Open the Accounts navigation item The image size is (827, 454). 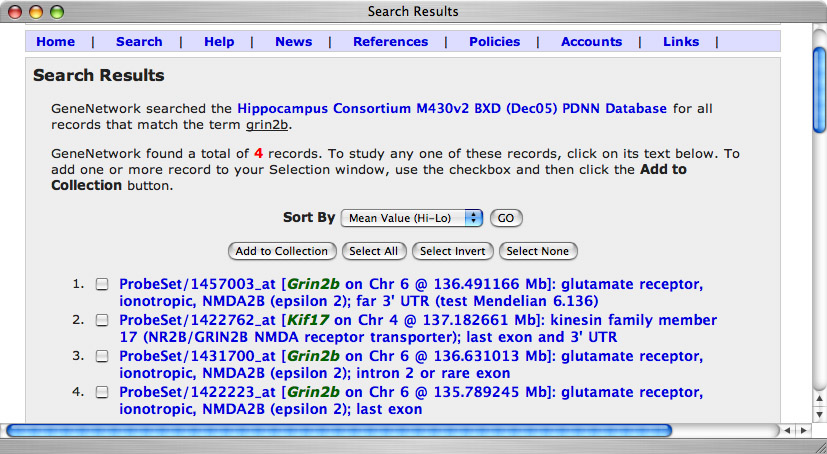click(x=591, y=42)
